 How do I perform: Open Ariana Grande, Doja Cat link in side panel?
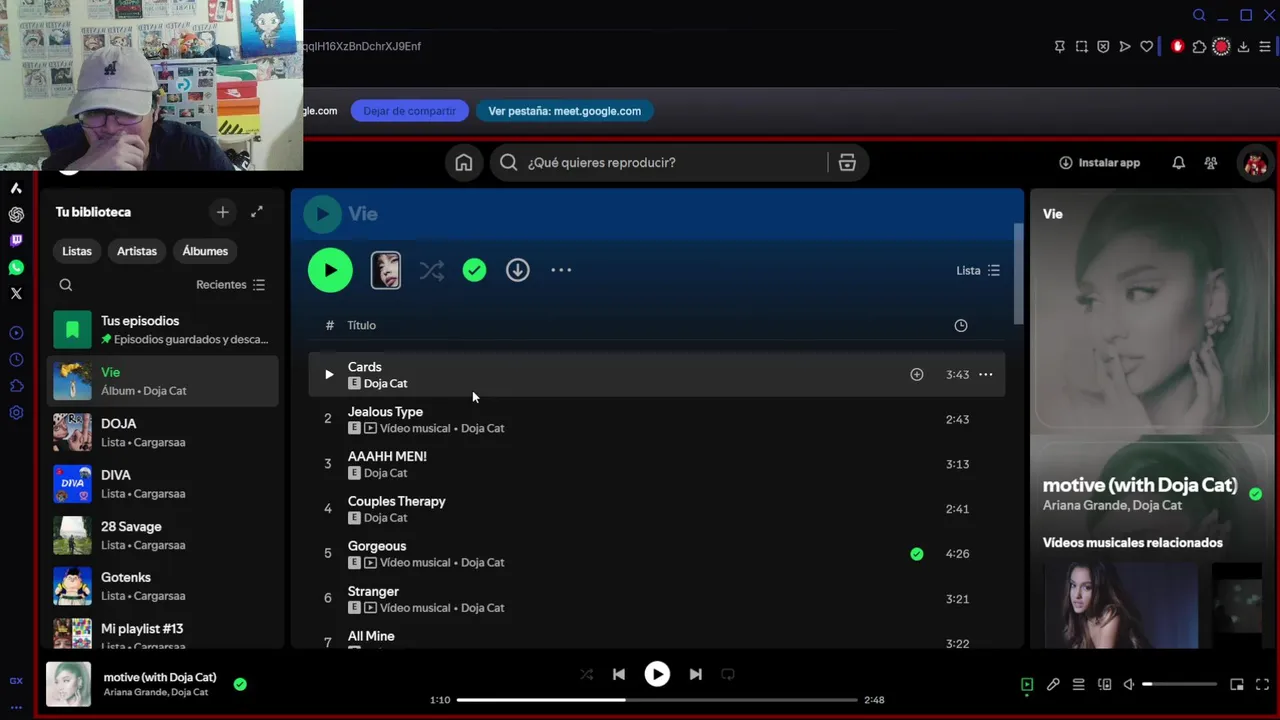[x=1112, y=506]
